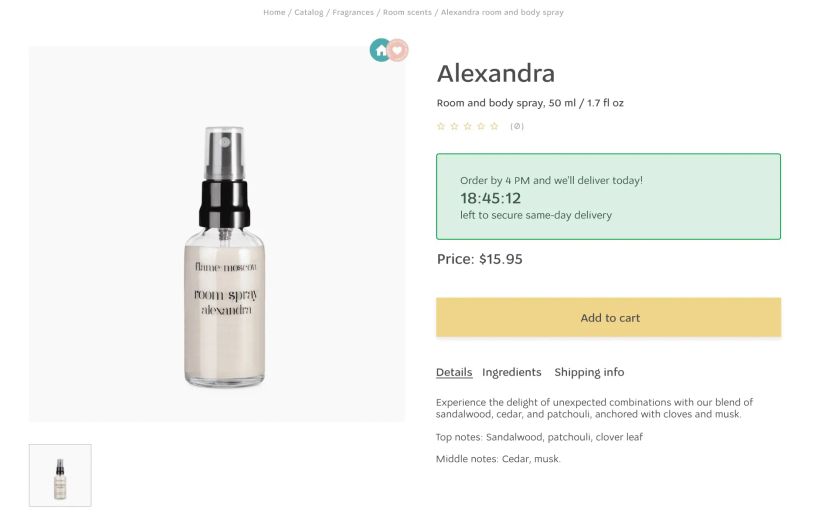The height and width of the screenshot is (516, 836).
Task: Rate the product one star
Action: tap(441, 126)
